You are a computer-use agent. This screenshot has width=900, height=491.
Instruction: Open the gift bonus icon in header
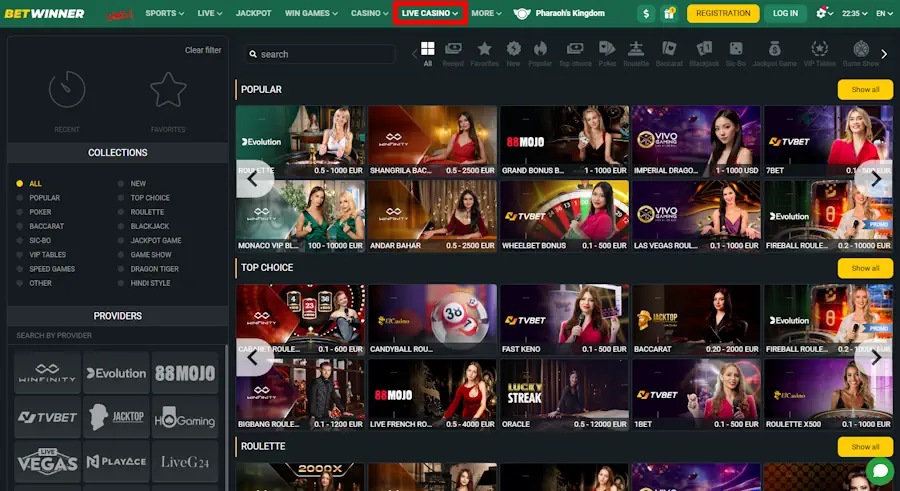pos(669,13)
